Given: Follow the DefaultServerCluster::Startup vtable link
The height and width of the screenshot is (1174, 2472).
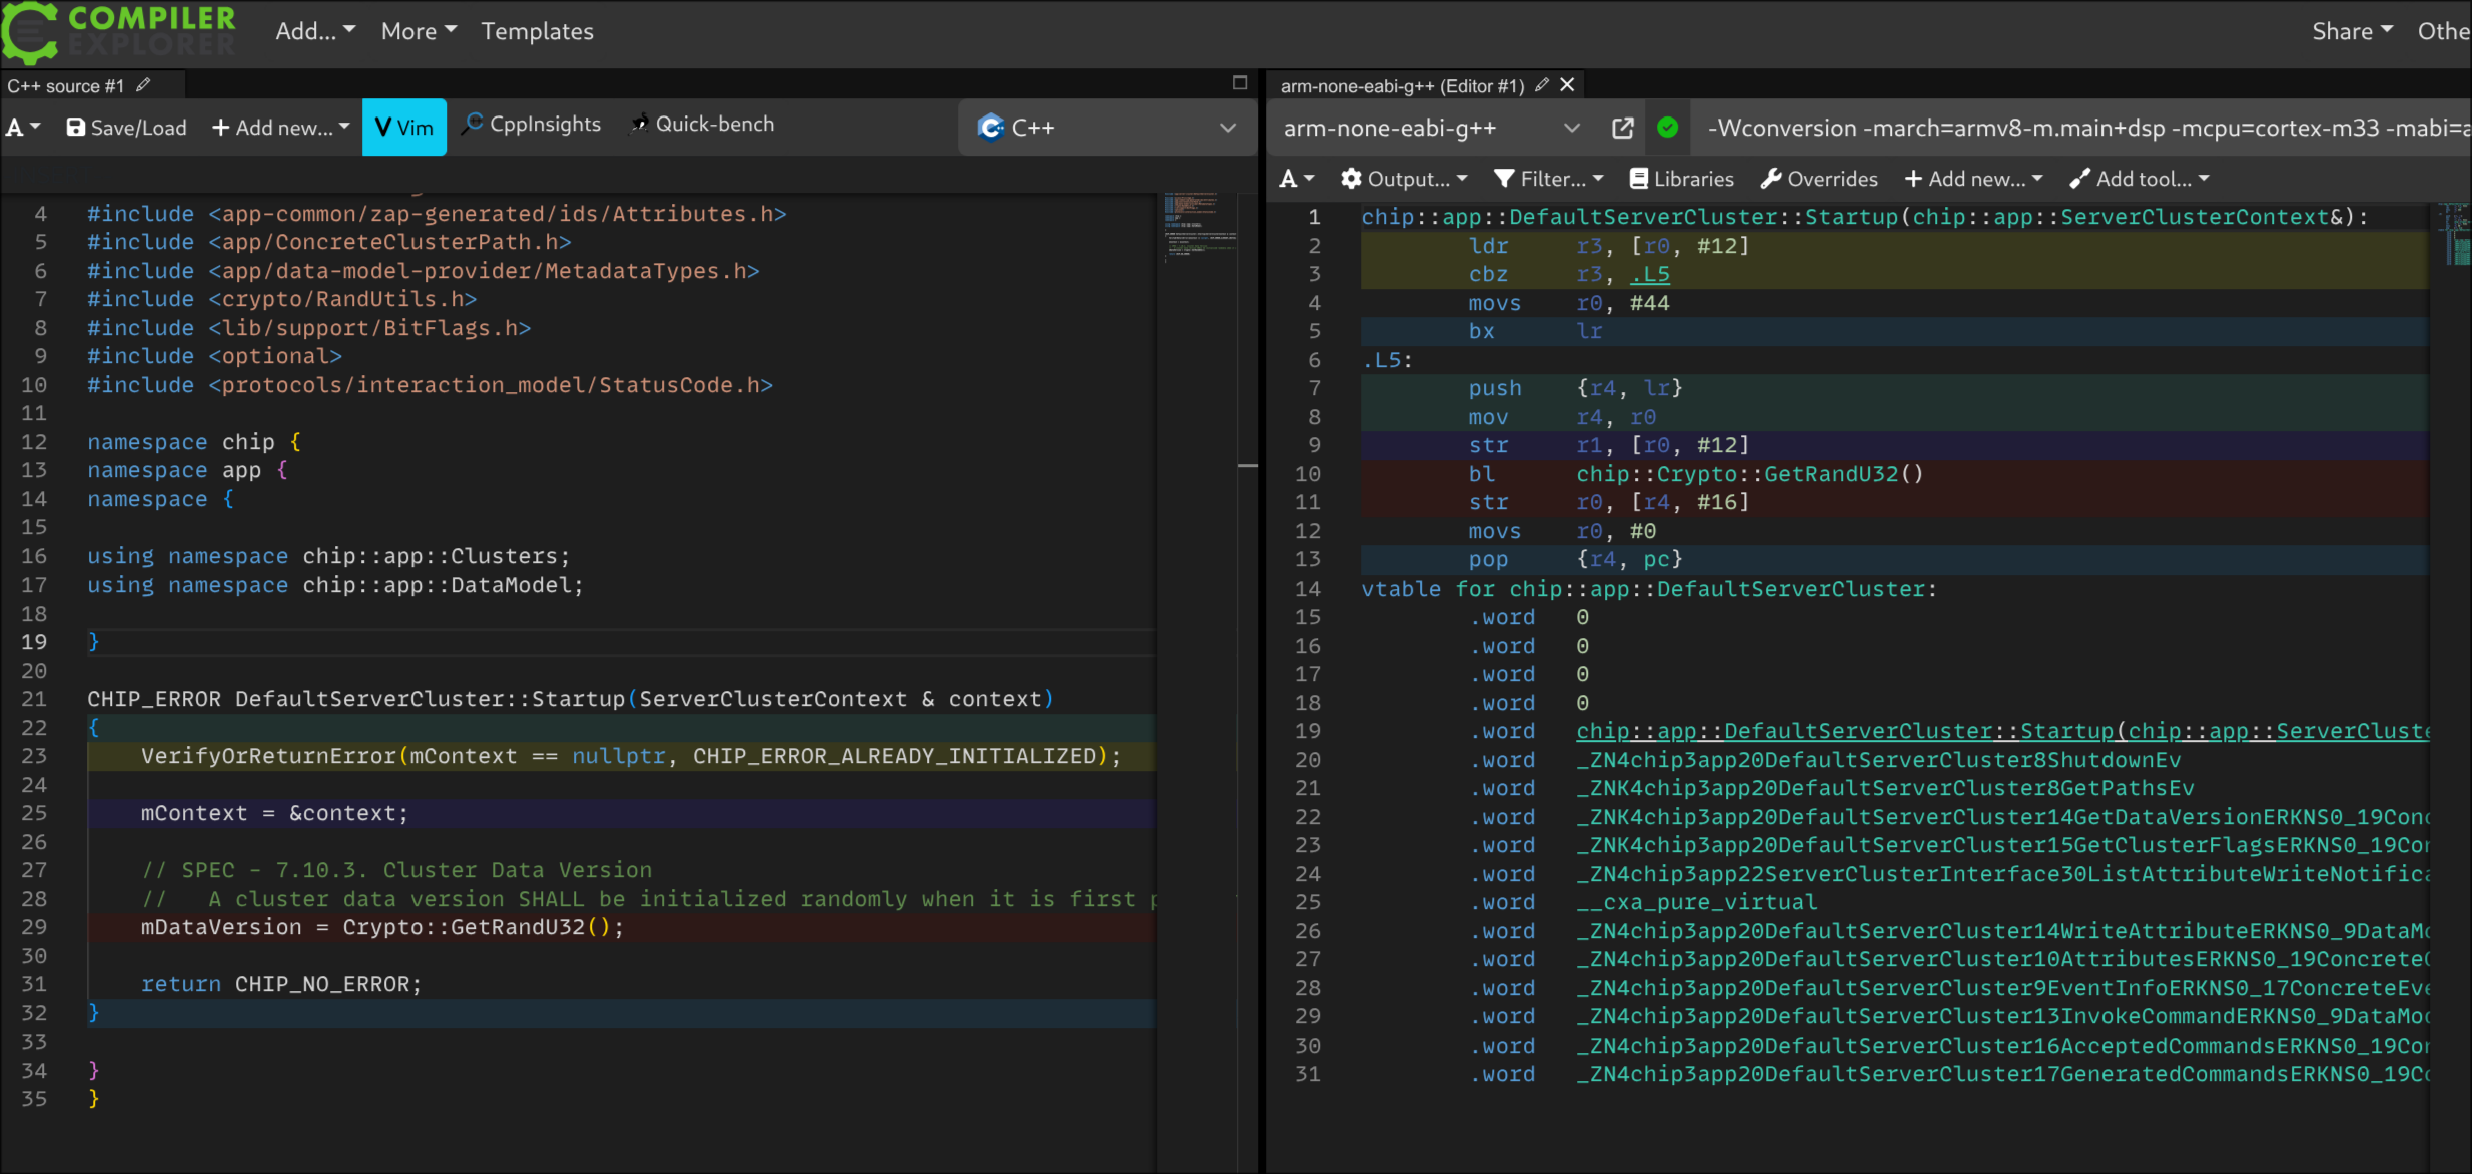Looking at the screenshot, I should [2002, 731].
